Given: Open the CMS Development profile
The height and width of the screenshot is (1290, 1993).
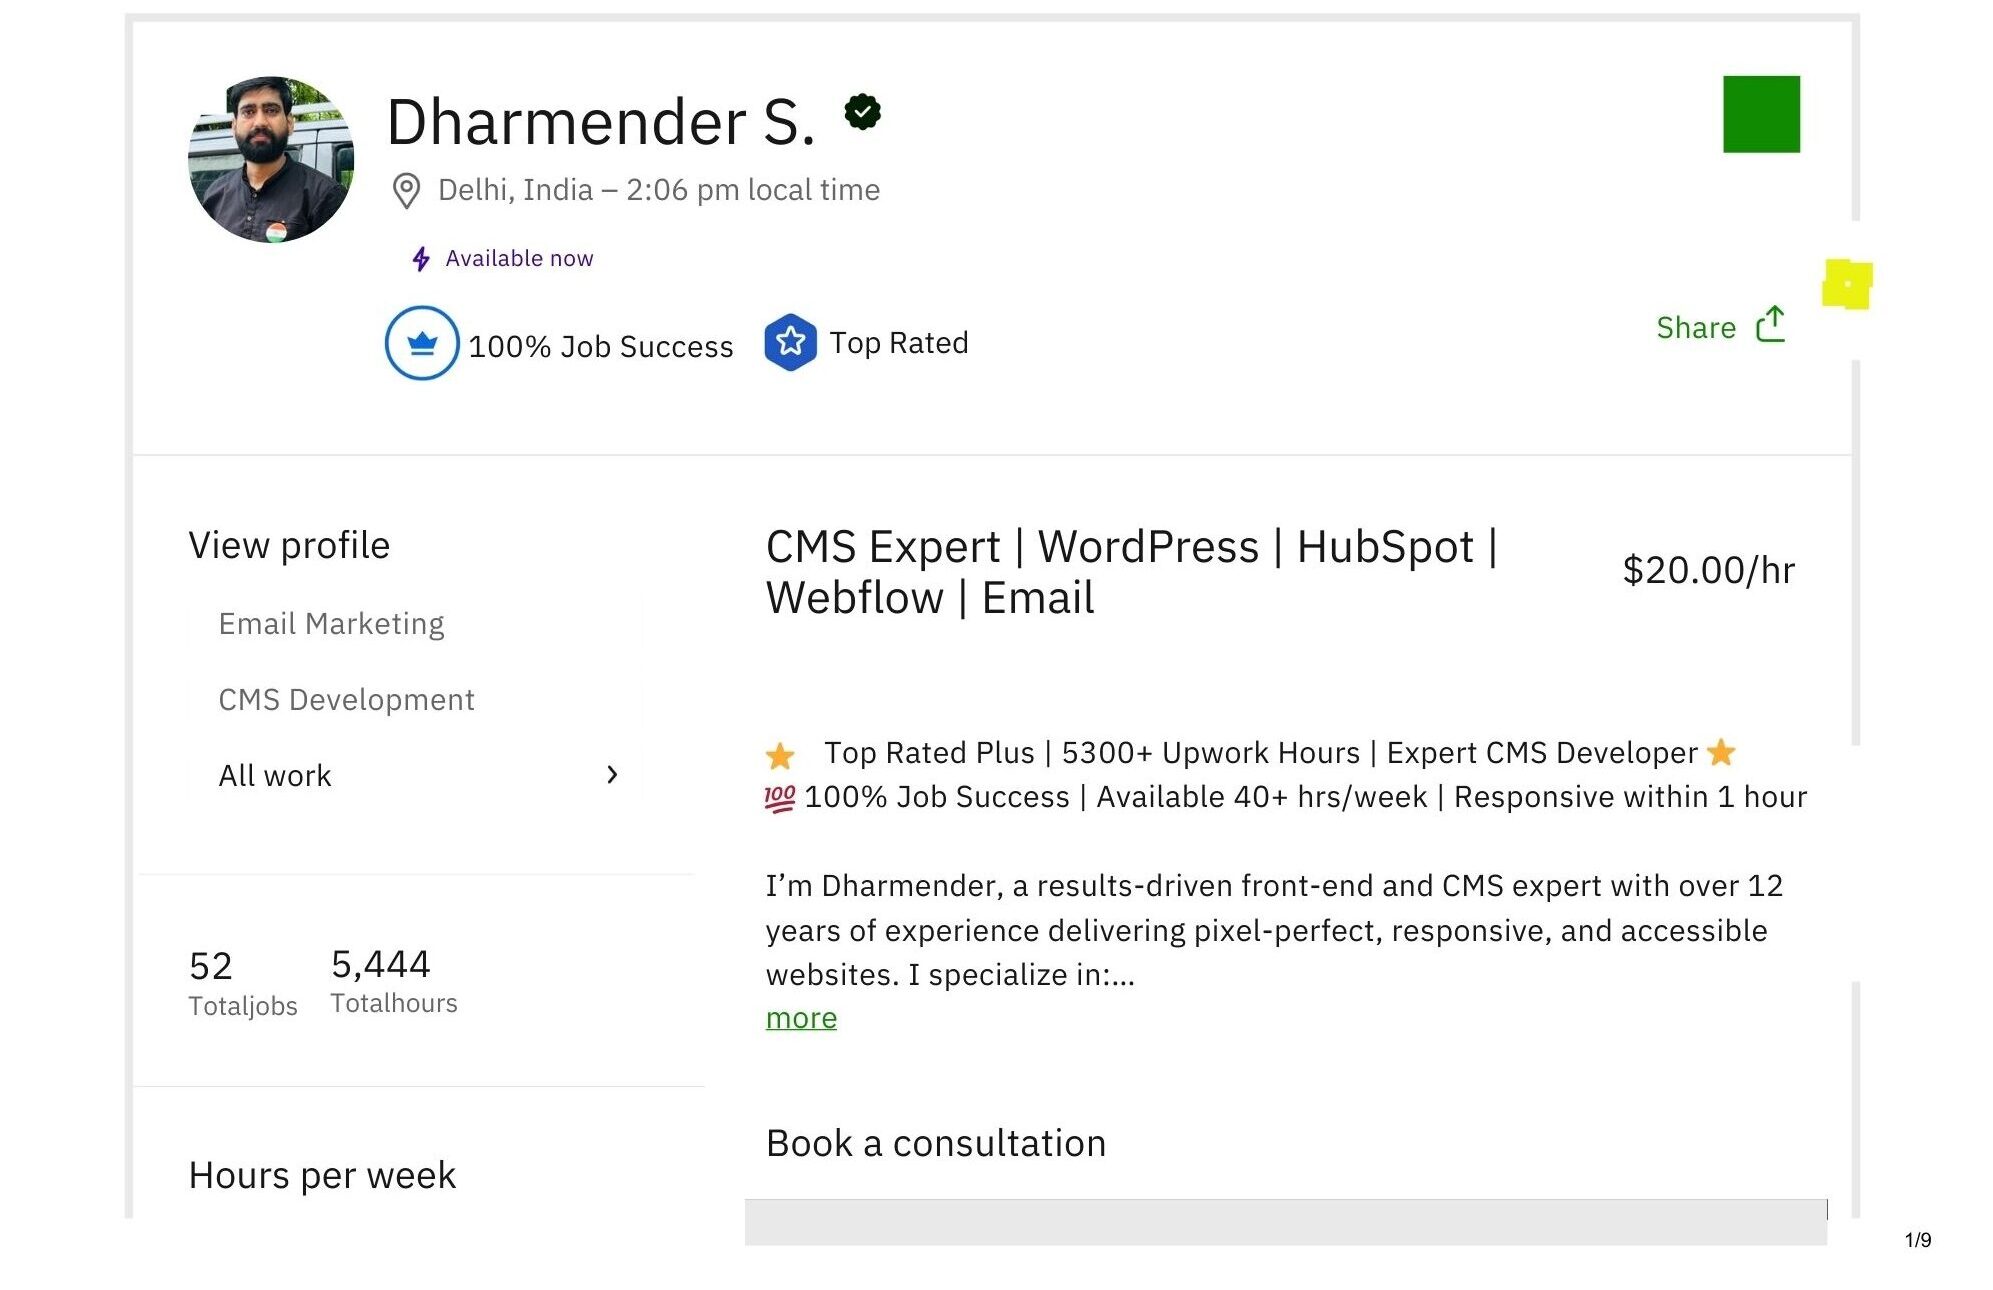Looking at the screenshot, I should (346, 700).
